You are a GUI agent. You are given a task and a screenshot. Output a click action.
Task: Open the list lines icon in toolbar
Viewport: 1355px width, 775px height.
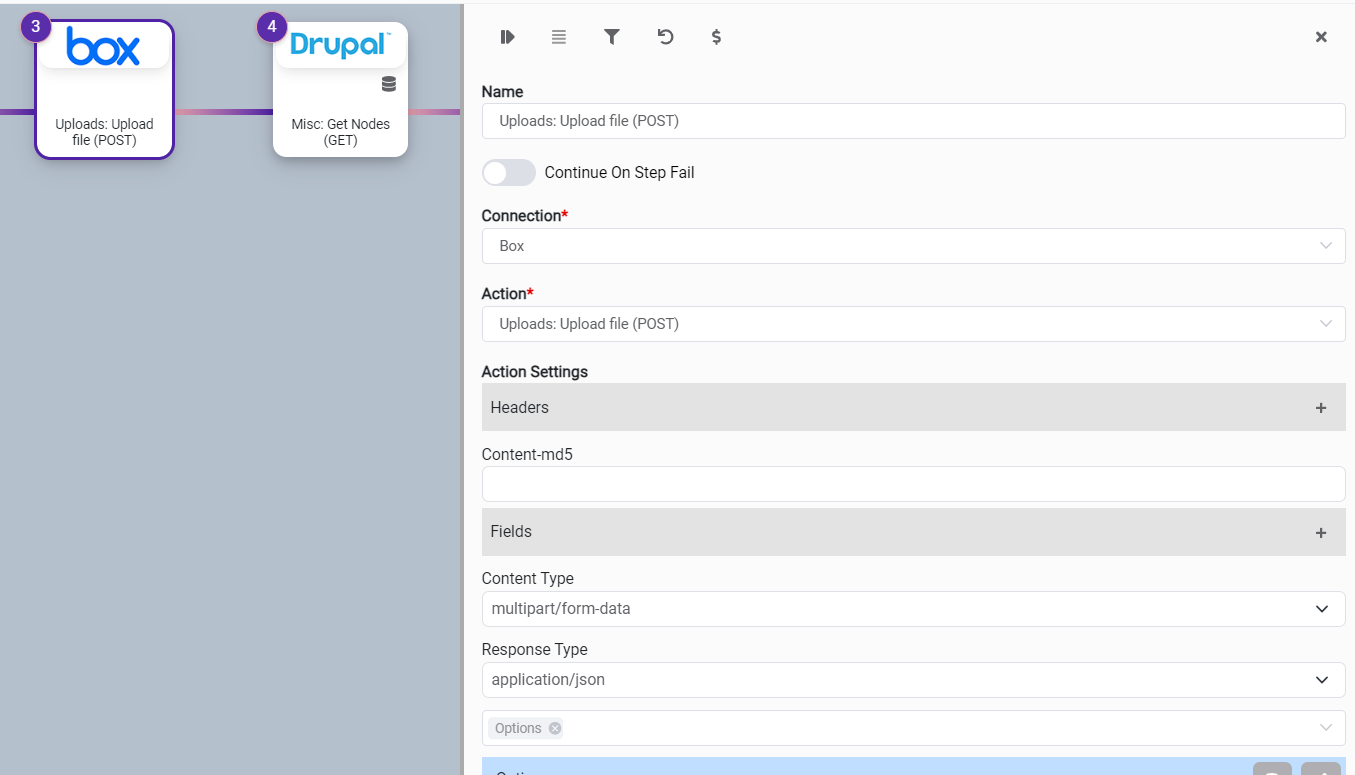559,37
